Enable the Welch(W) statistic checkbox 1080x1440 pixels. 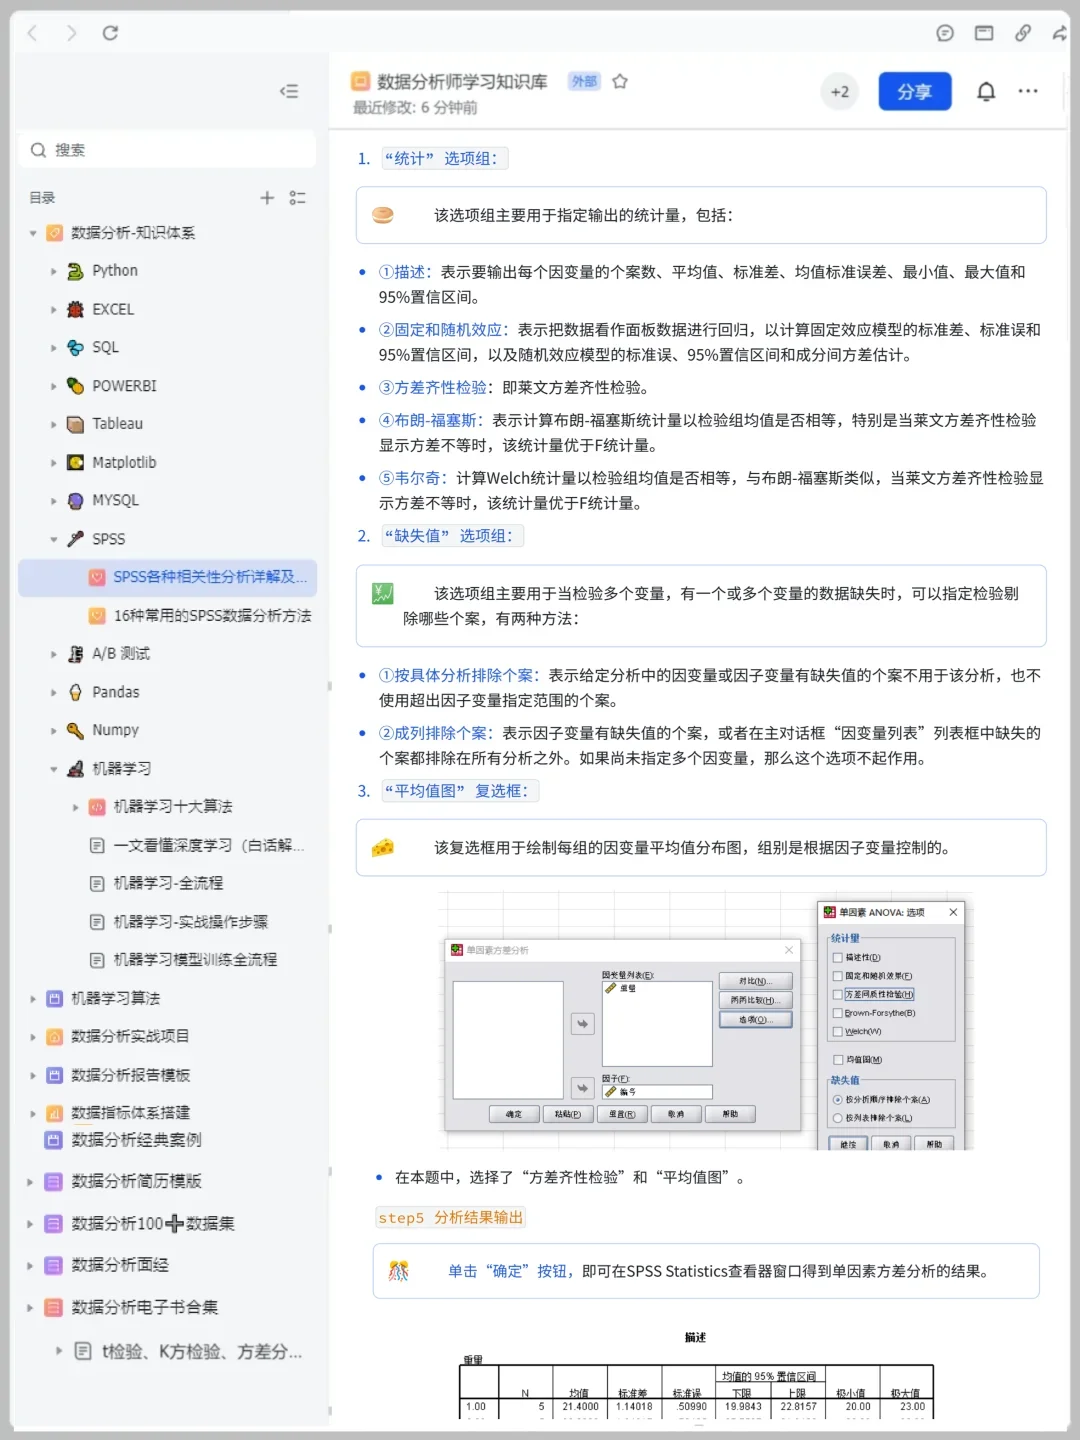coord(837,1032)
